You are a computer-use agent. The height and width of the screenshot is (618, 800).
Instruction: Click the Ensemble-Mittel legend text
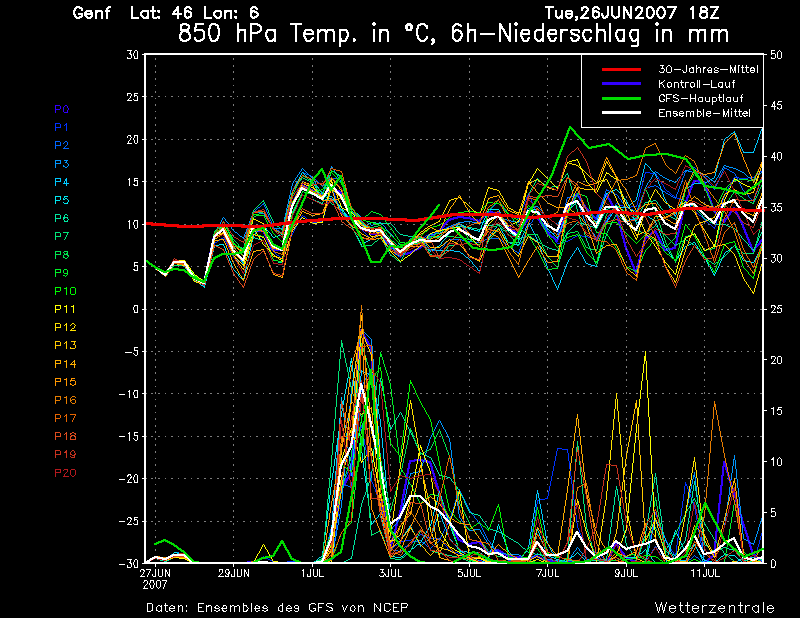(704, 113)
